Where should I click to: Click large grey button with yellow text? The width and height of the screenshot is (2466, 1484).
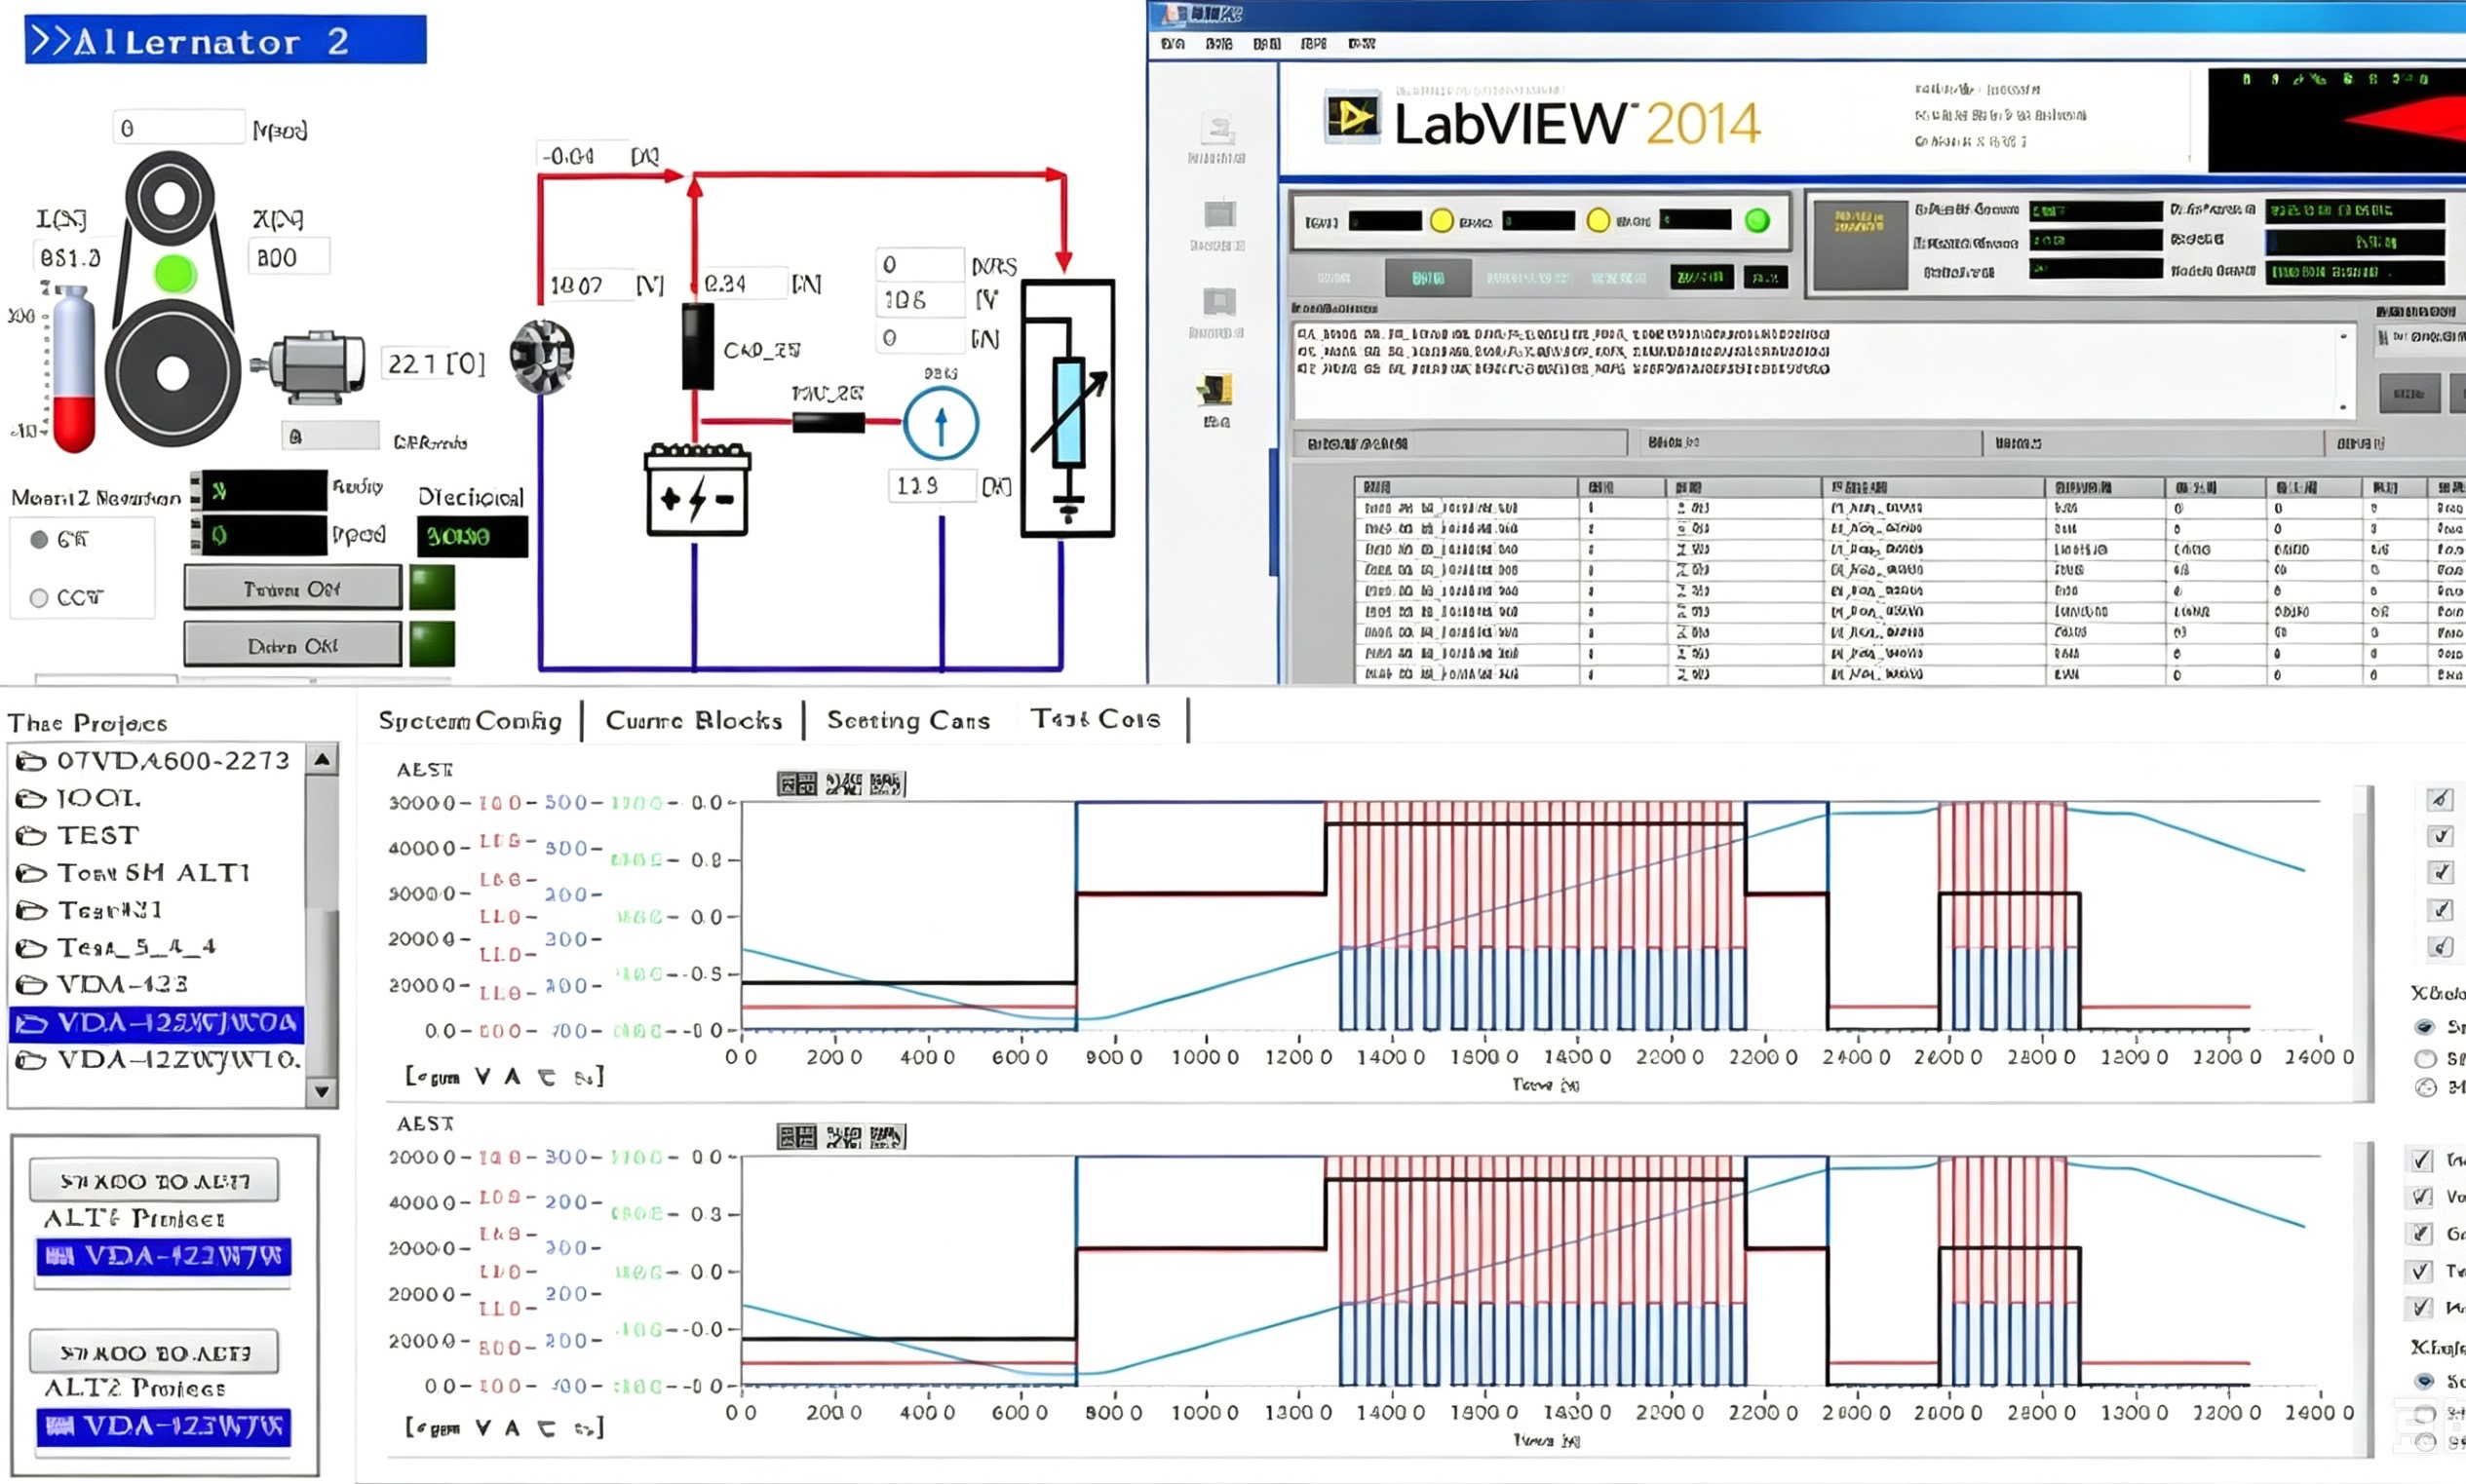click(1859, 244)
